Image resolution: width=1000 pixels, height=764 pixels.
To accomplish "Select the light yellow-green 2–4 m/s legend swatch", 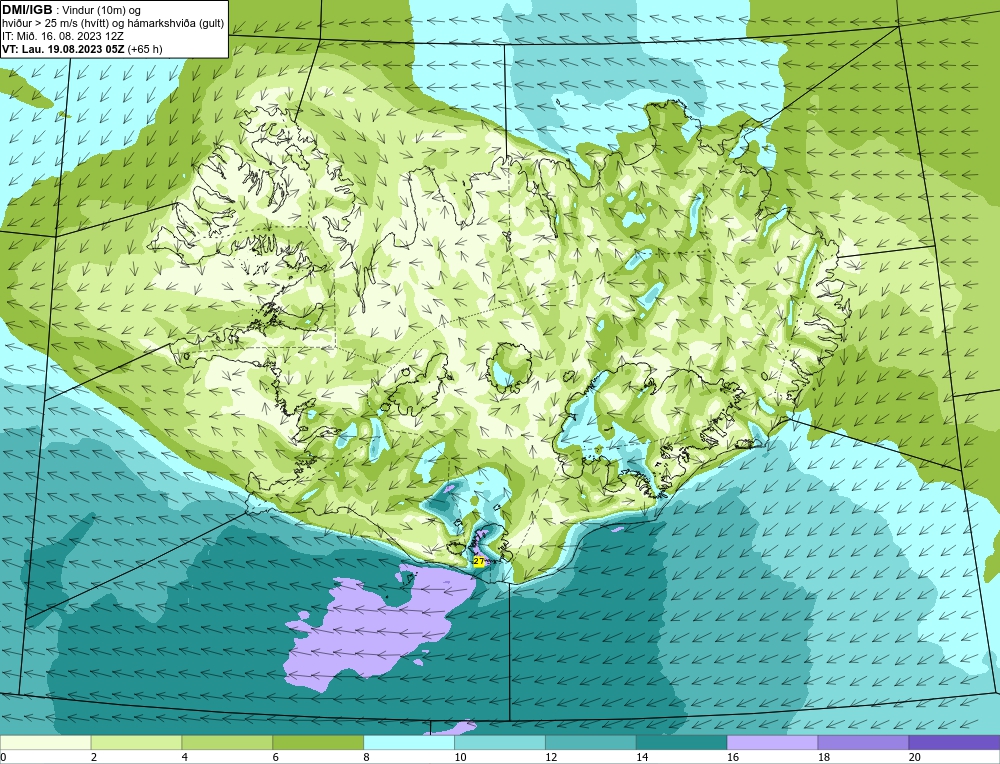I will coord(136,742).
